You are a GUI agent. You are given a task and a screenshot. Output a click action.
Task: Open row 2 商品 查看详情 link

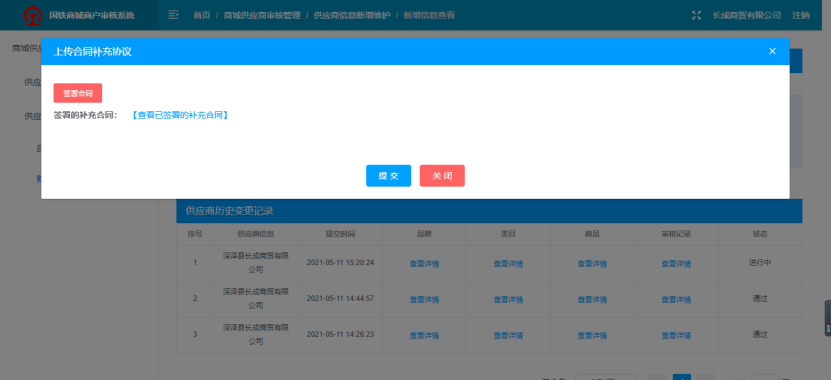coord(592,300)
